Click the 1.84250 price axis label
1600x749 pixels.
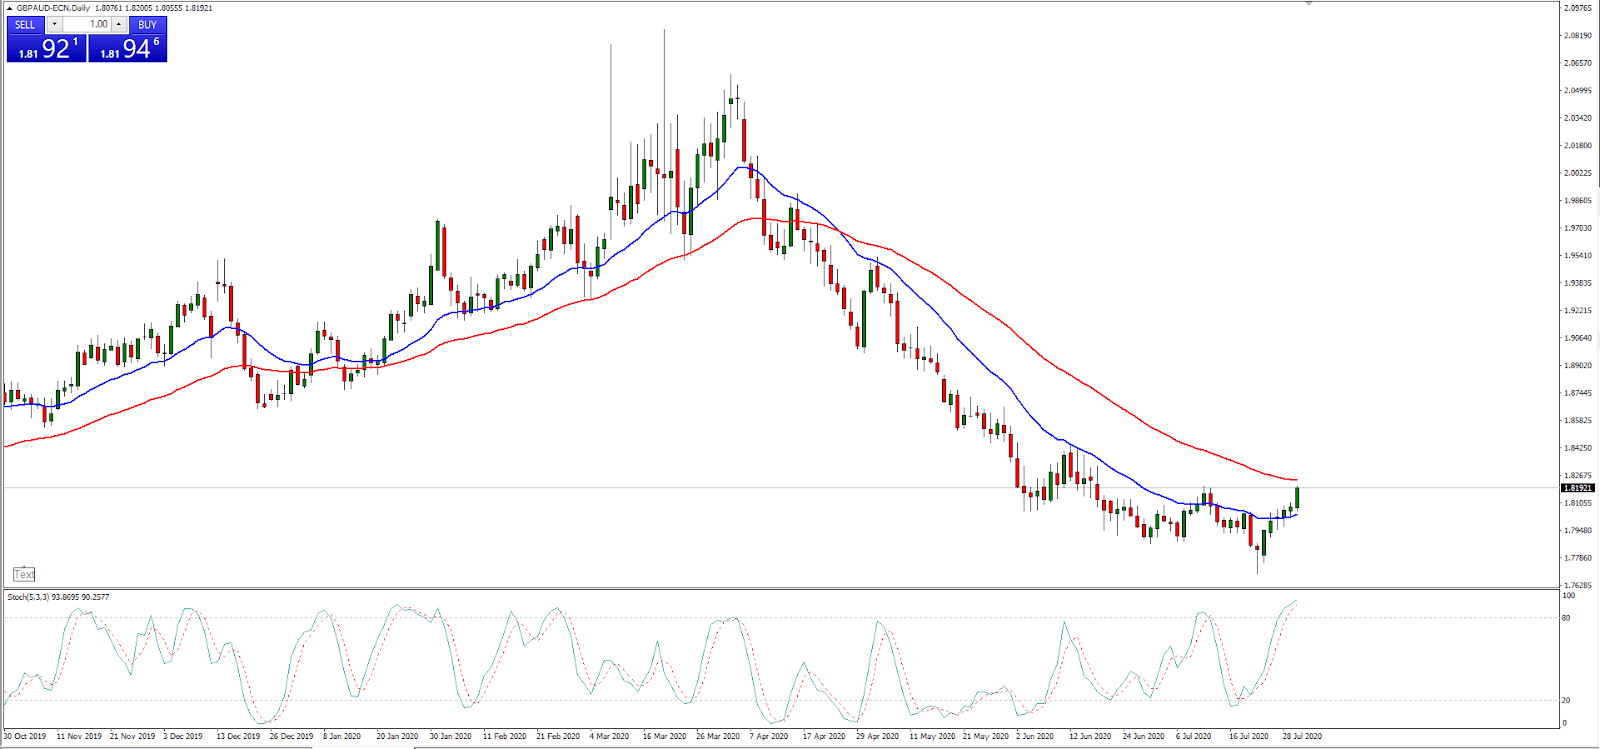point(1577,448)
